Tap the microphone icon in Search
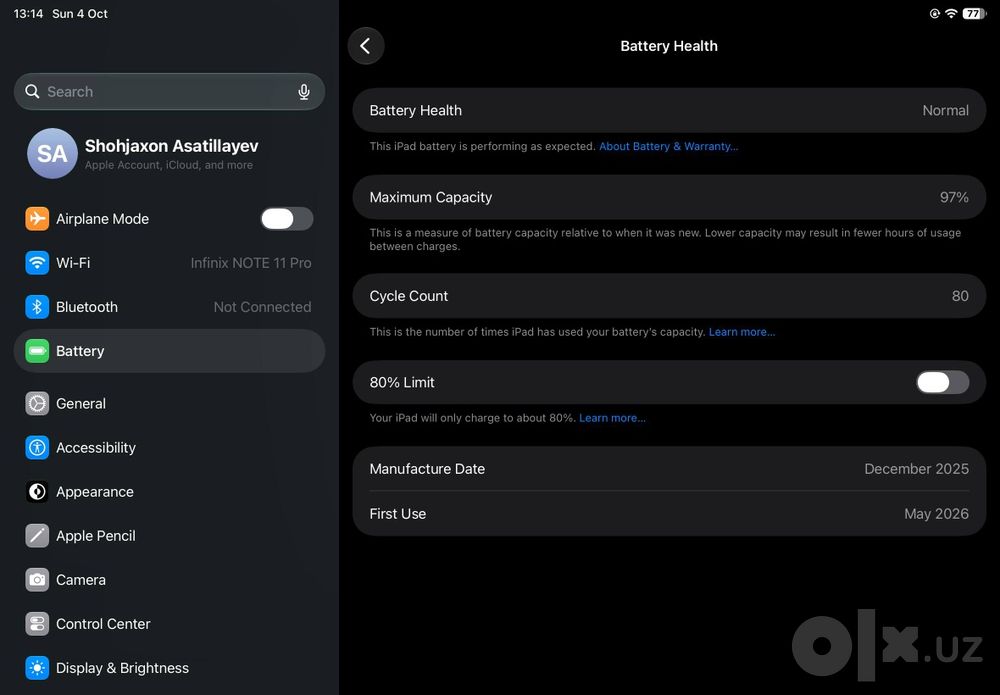The width and height of the screenshot is (1000, 695). (x=304, y=92)
